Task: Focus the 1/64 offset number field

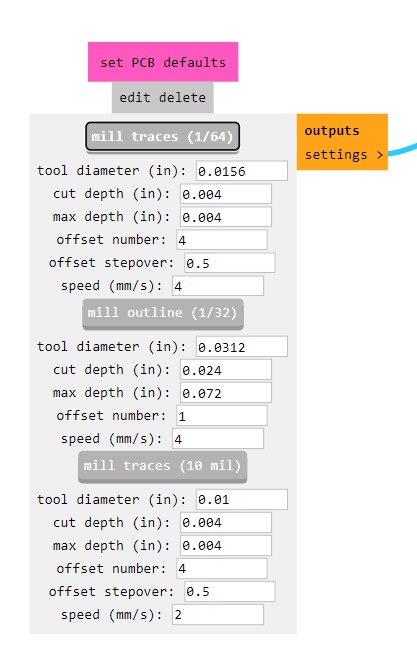Action: click(222, 240)
